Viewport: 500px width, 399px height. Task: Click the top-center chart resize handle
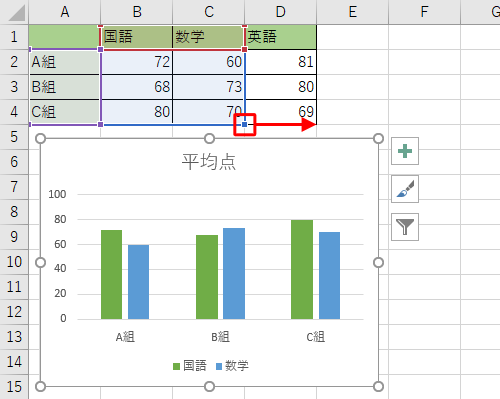pos(209,138)
